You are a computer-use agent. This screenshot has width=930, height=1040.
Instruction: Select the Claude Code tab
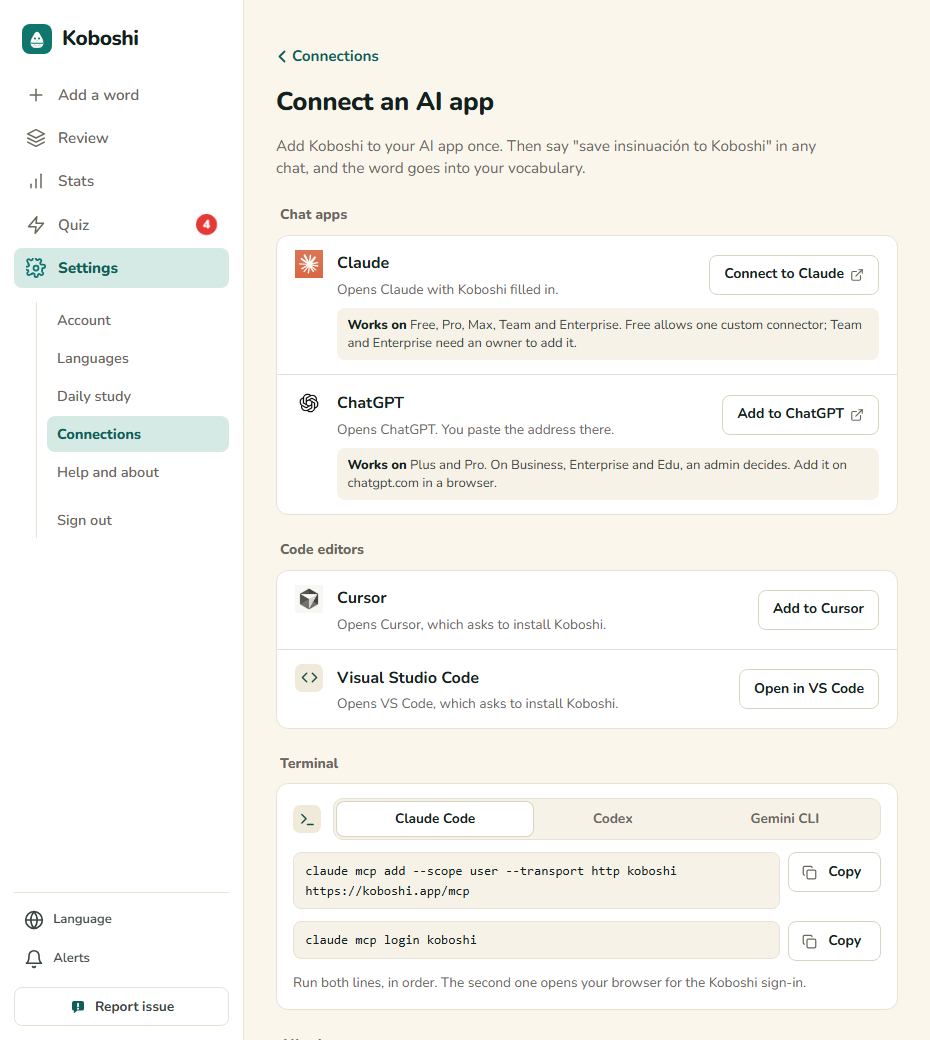pos(435,818)
